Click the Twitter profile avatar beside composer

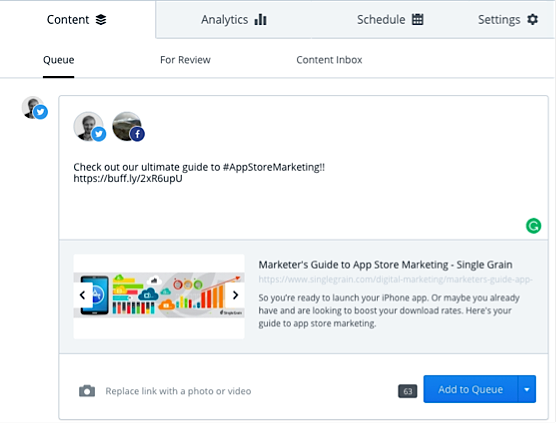tap(34, 108)
